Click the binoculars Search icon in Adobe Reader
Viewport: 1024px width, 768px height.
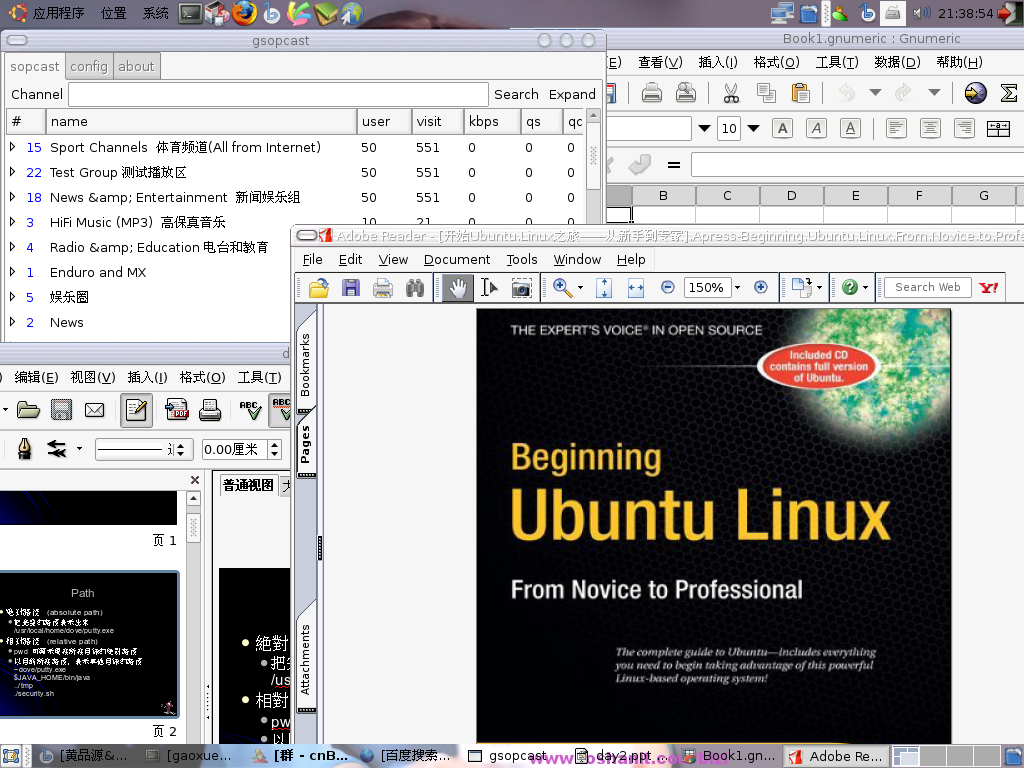(415, 287)
